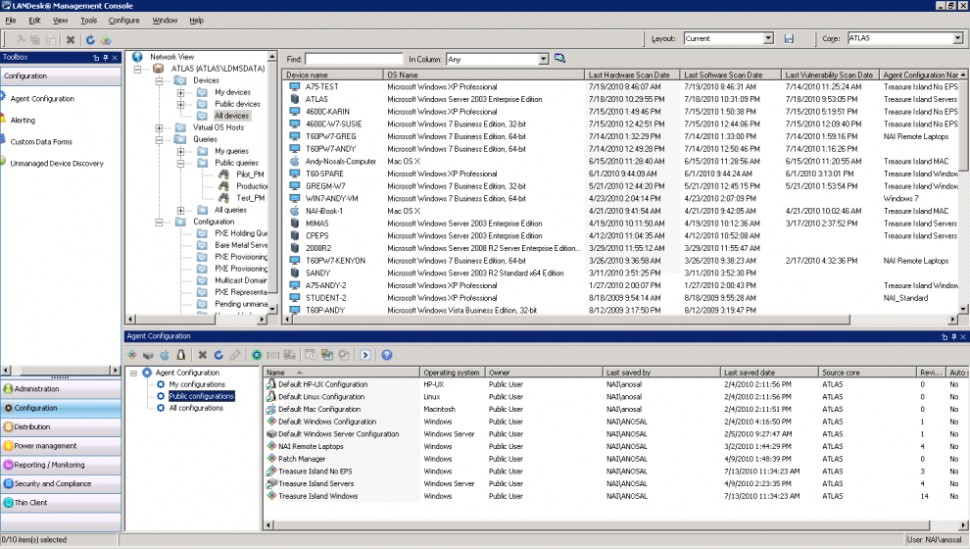Open the Help menu

(x=196, y=20)
